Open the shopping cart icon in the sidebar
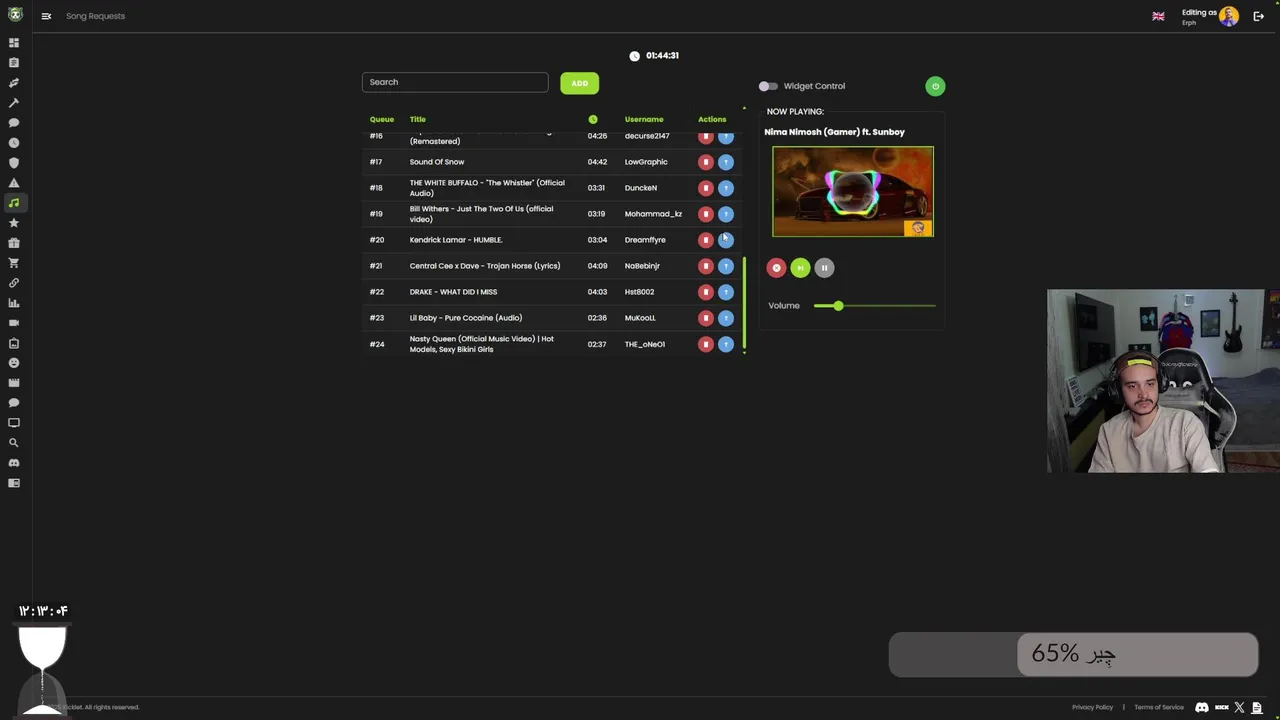The width and height of the screenshot is (1280, 720). pos(14,263)
